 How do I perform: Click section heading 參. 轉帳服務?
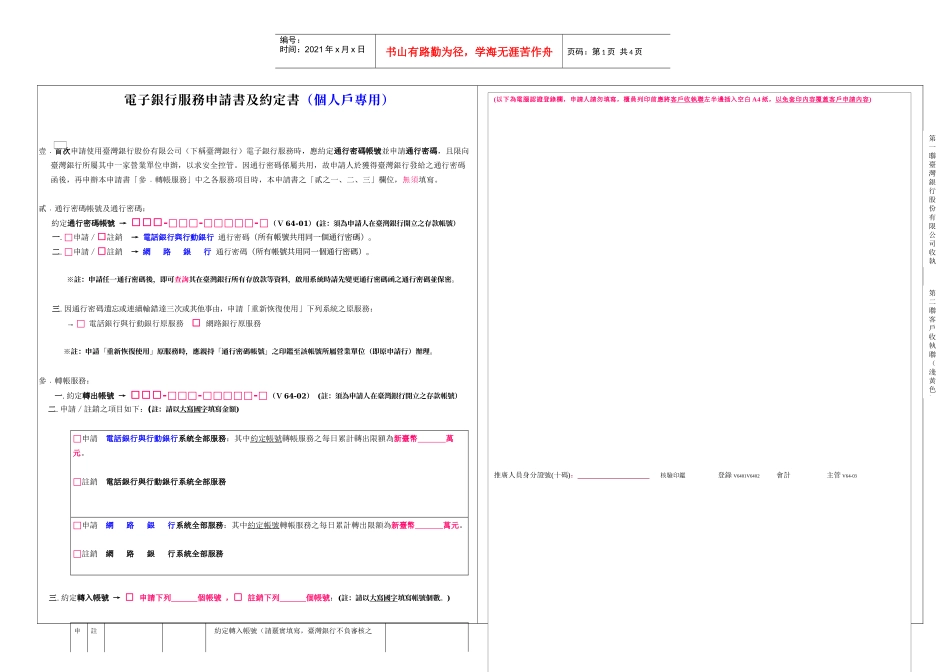[64, 381]
